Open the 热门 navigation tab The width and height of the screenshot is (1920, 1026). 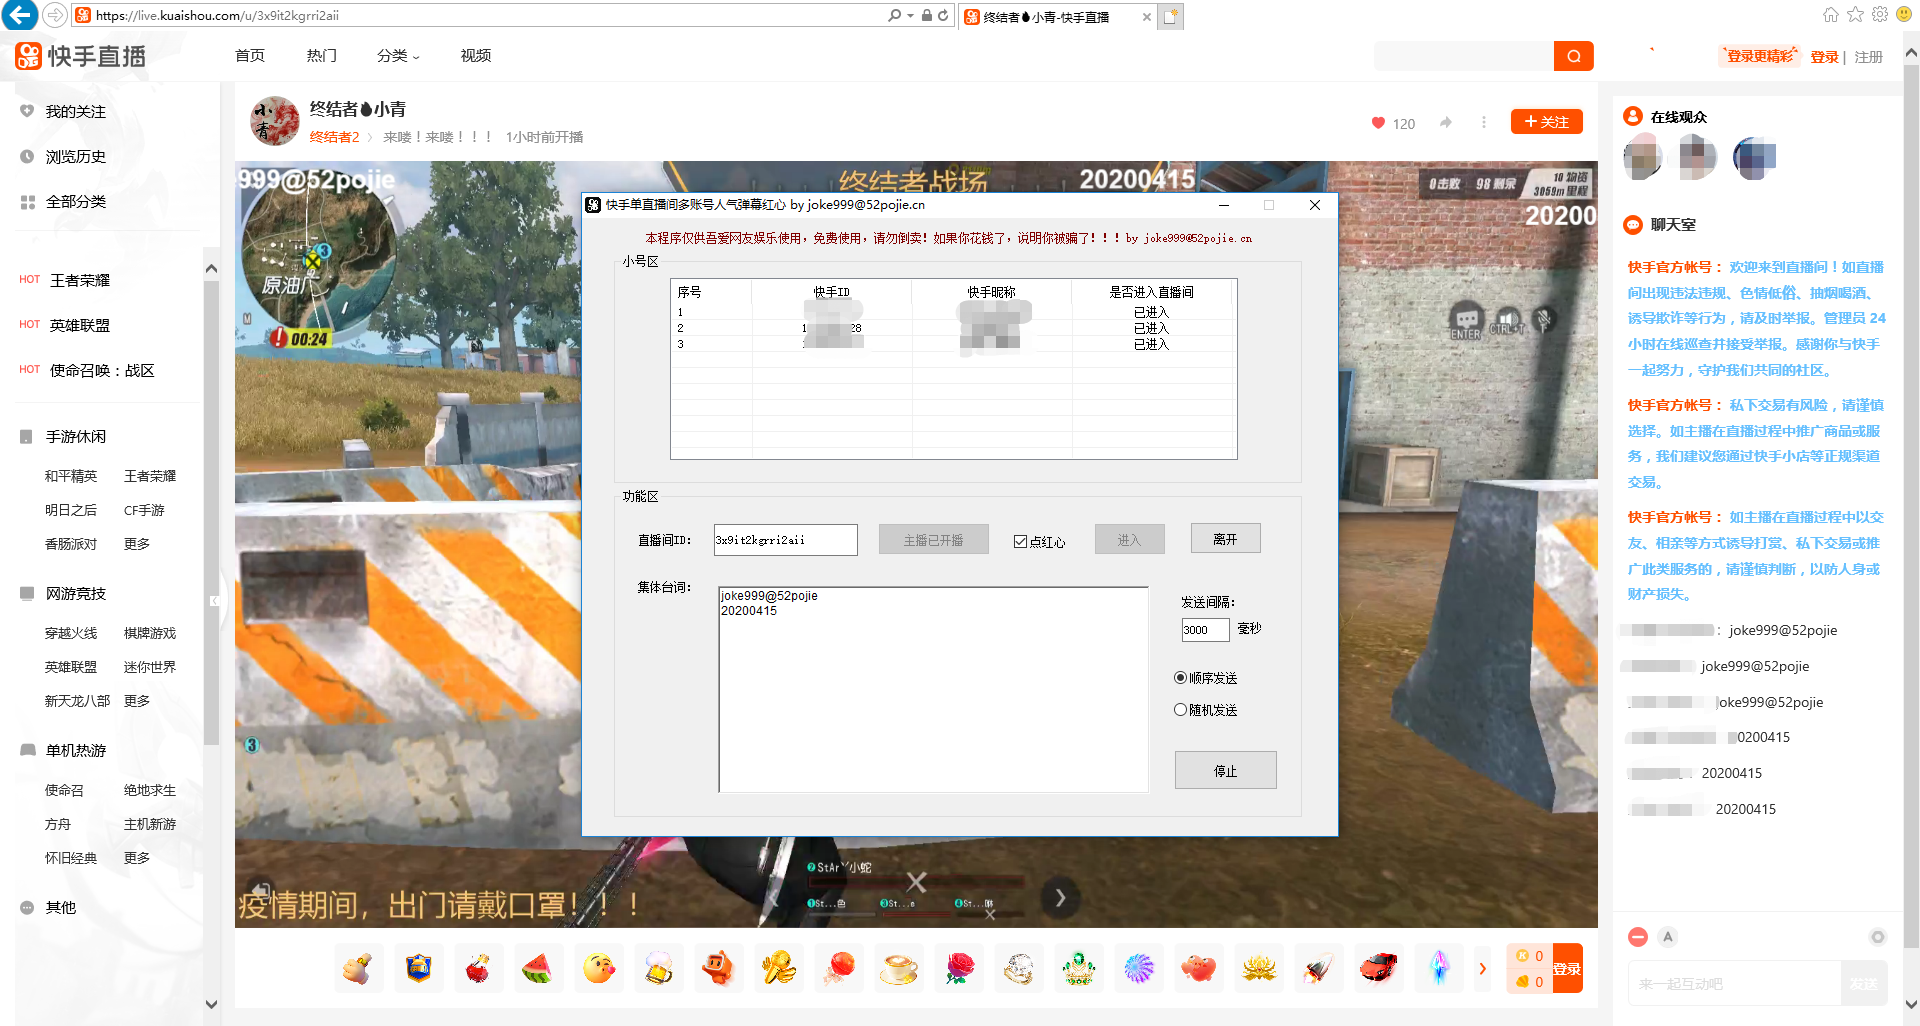click(x=321, y=56)
